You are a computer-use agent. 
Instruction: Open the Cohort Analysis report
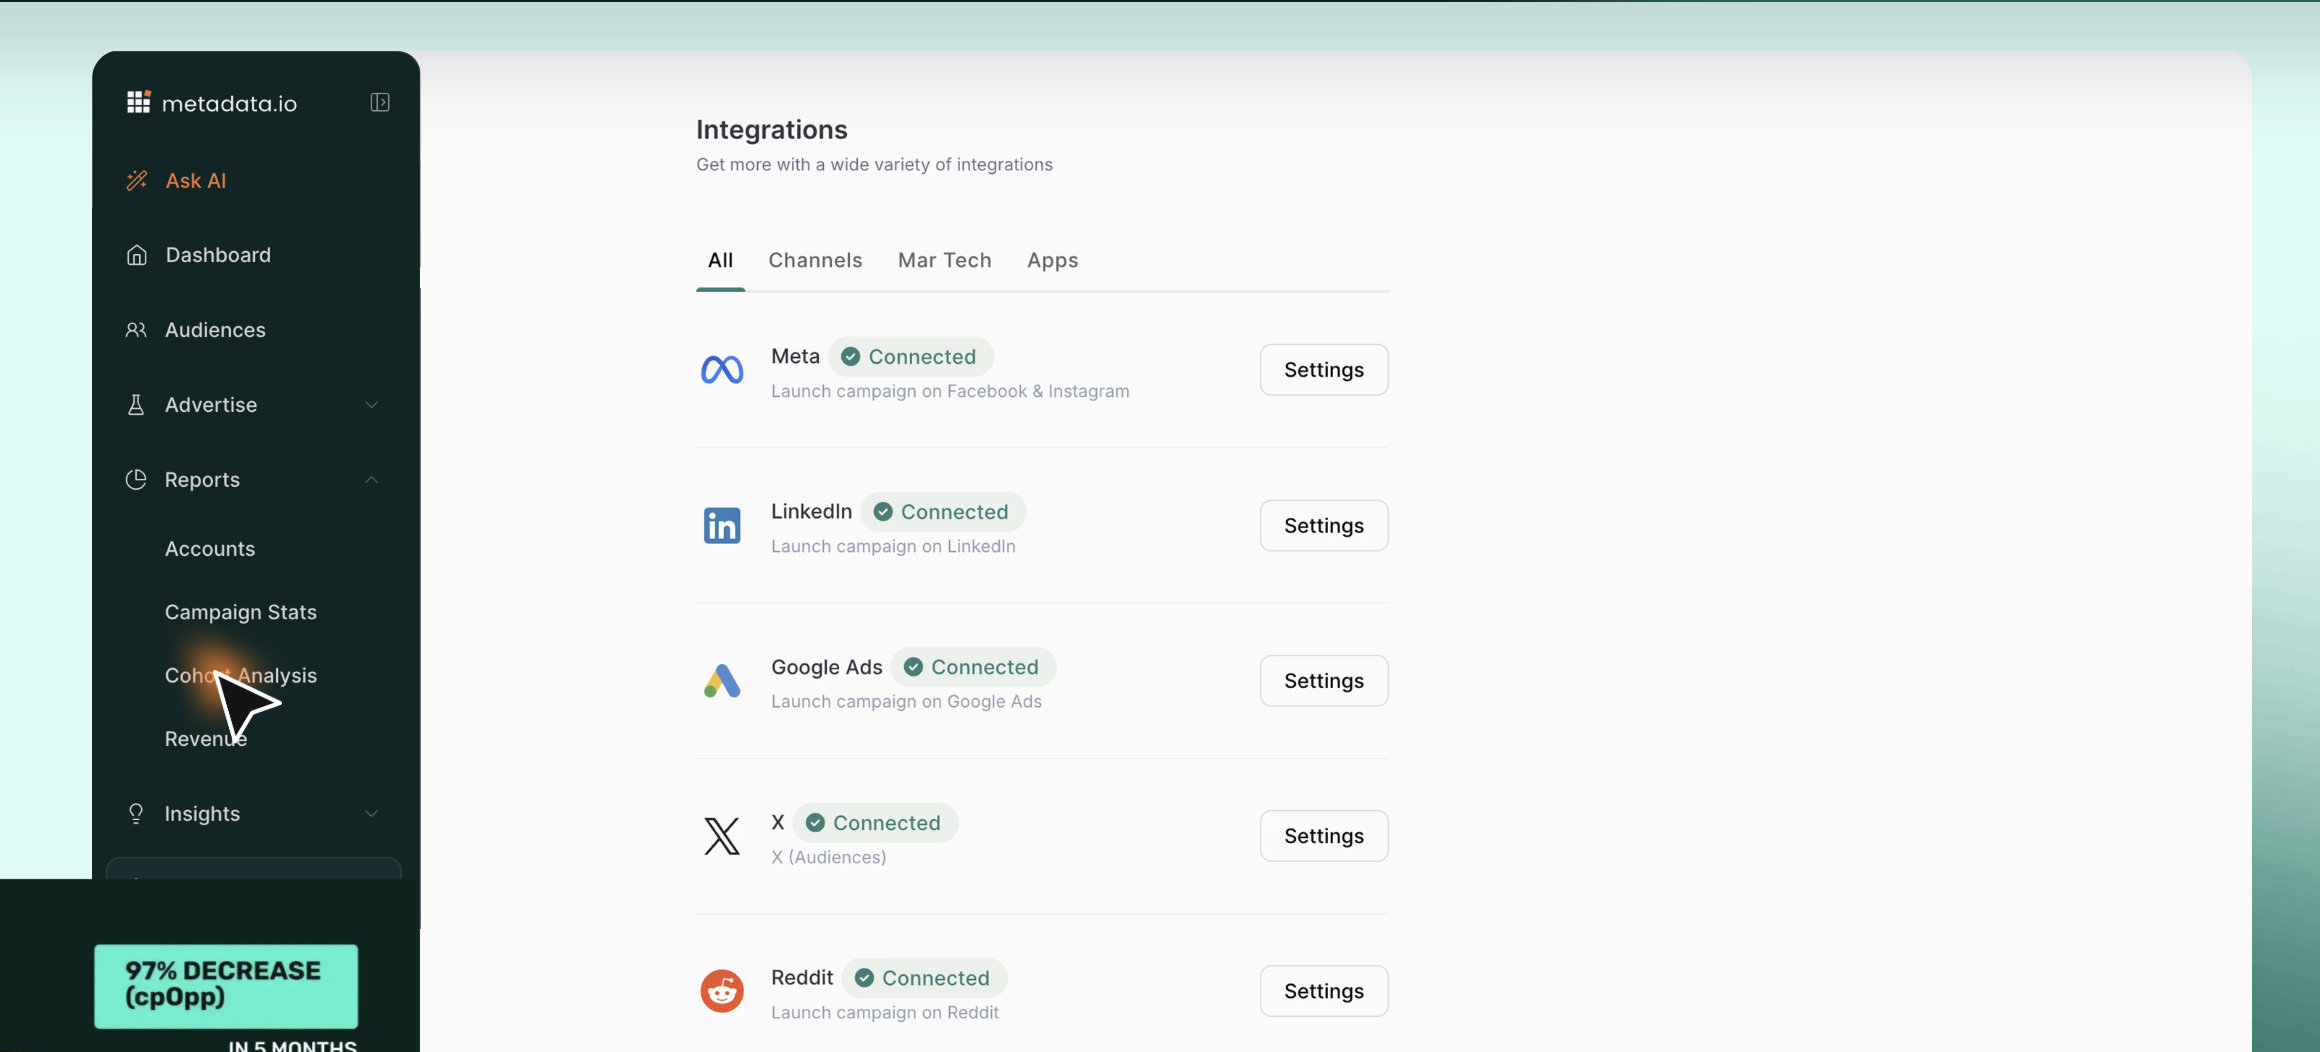click(x=240, y=675)
